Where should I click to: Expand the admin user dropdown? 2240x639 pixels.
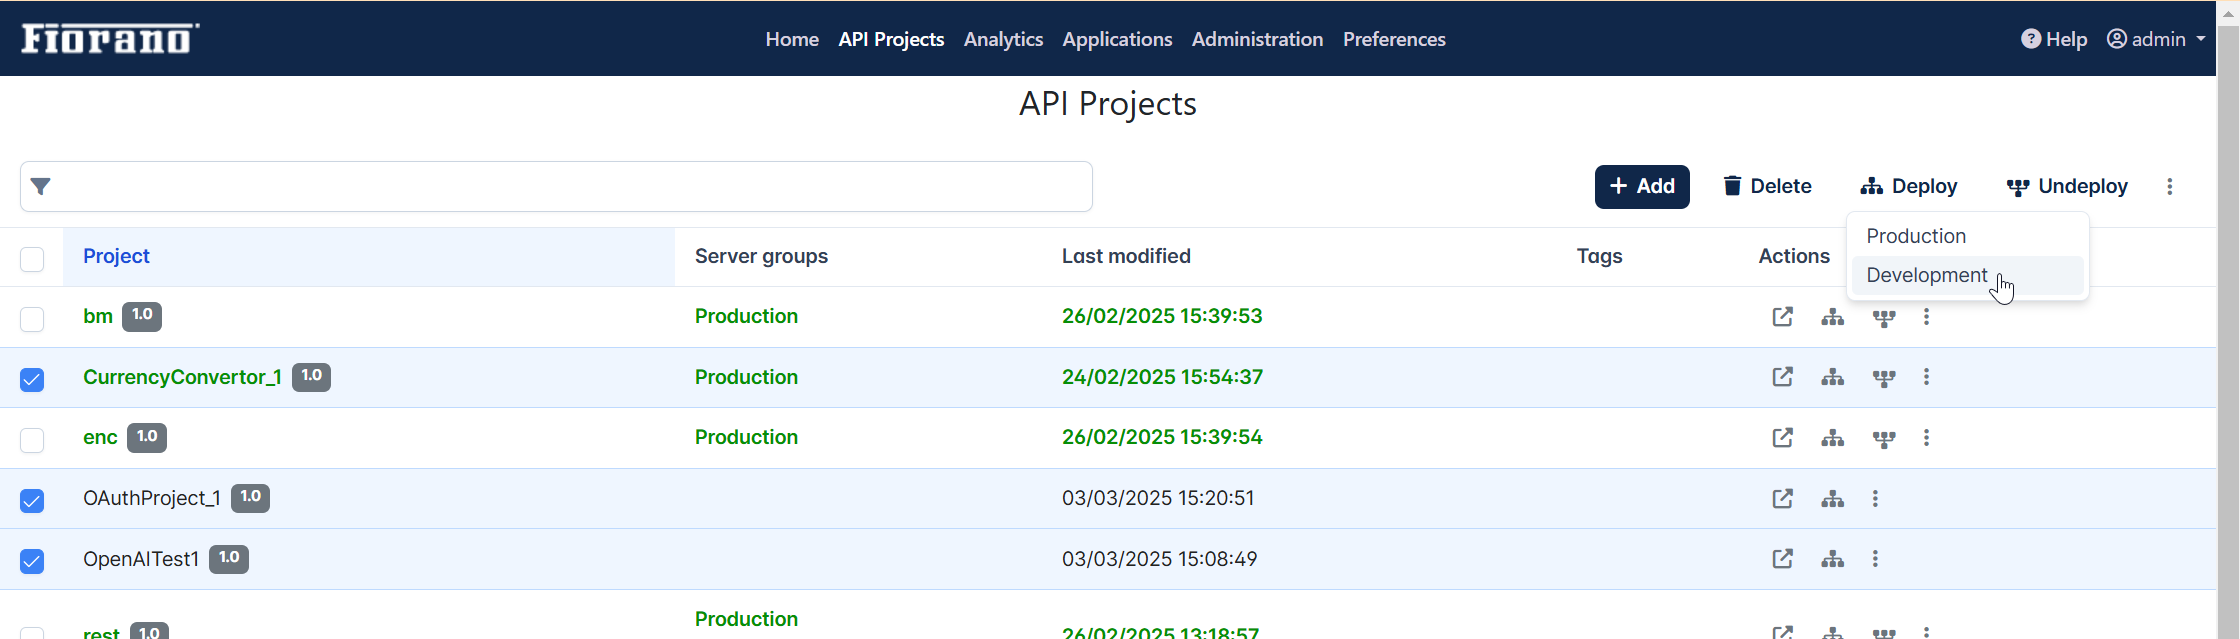(2156, 39)
